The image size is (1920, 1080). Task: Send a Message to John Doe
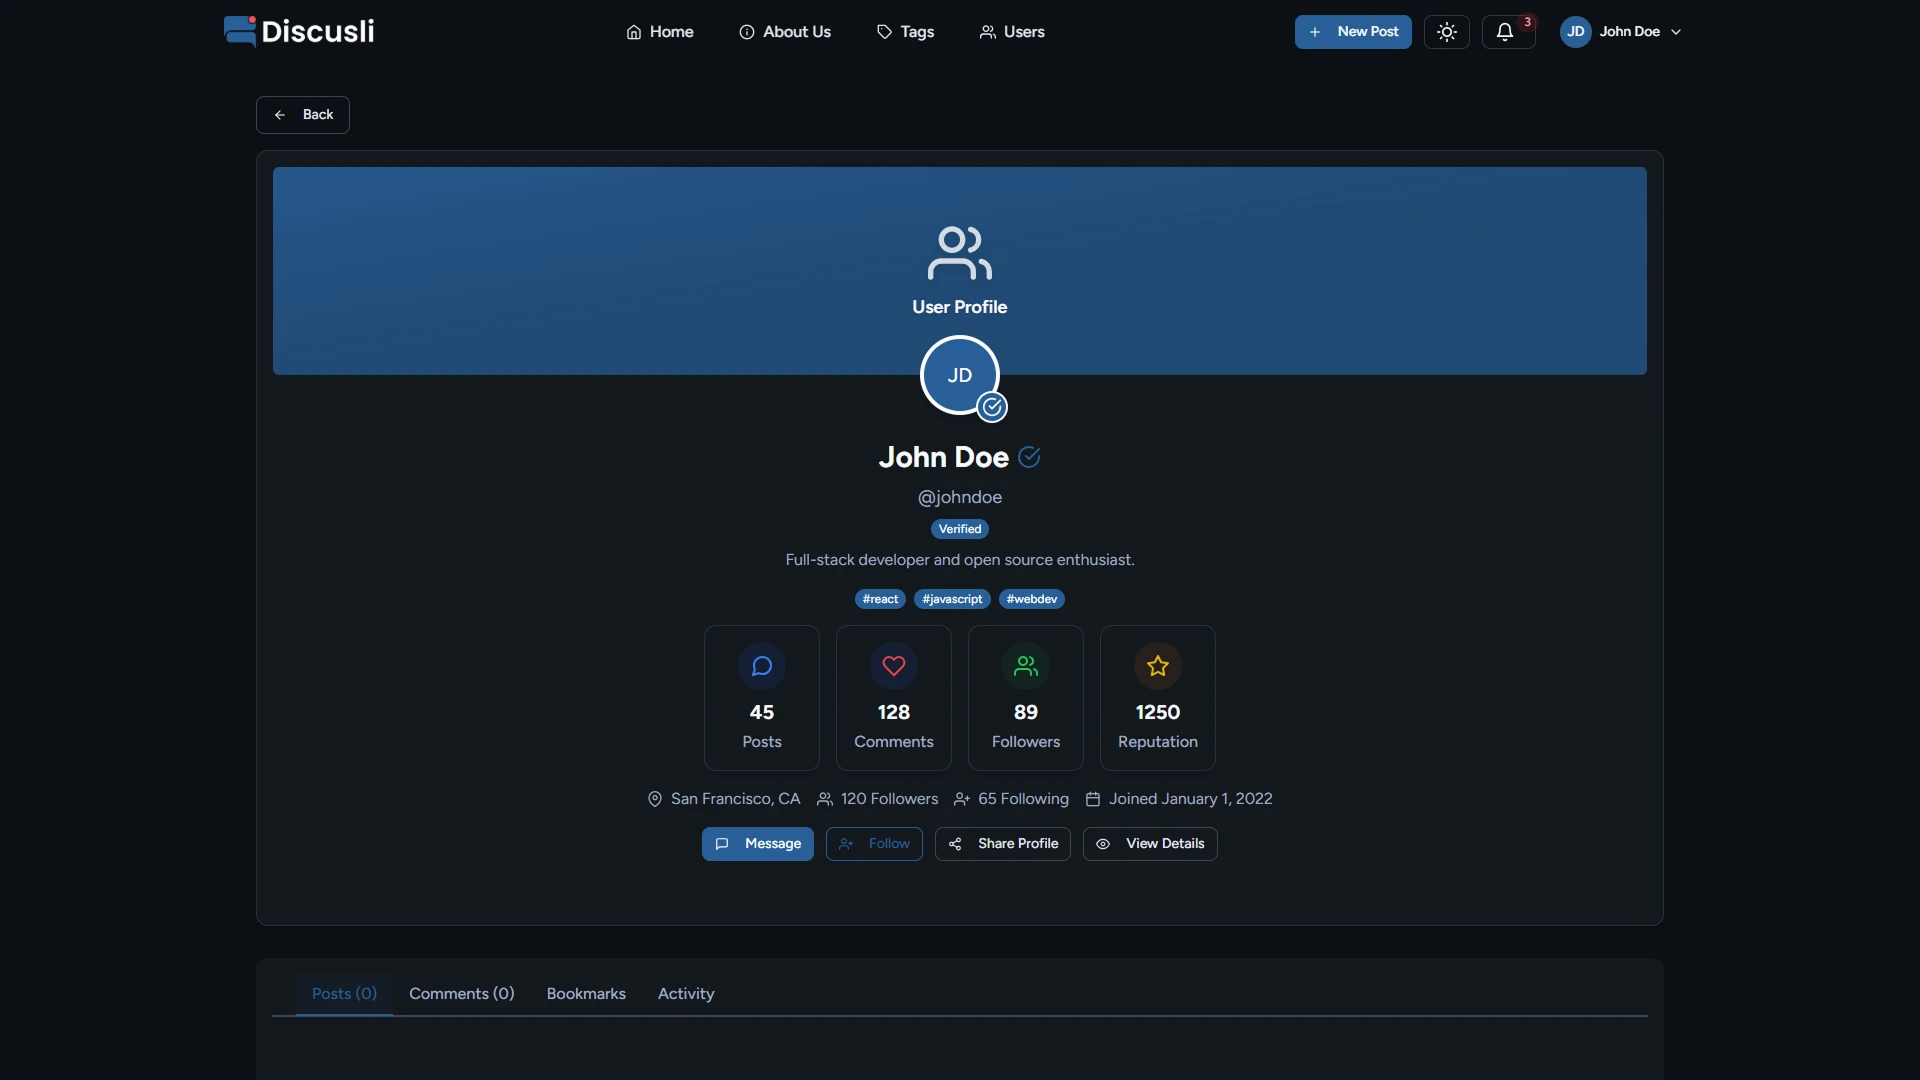pos(758,844)
